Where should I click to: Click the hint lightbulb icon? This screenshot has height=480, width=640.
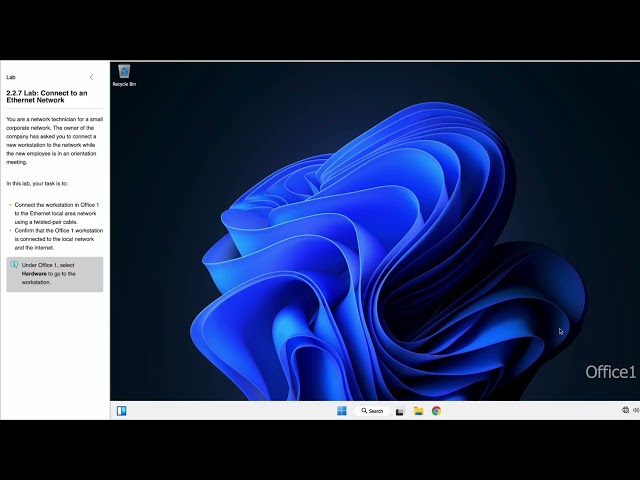tap(14, 265)
